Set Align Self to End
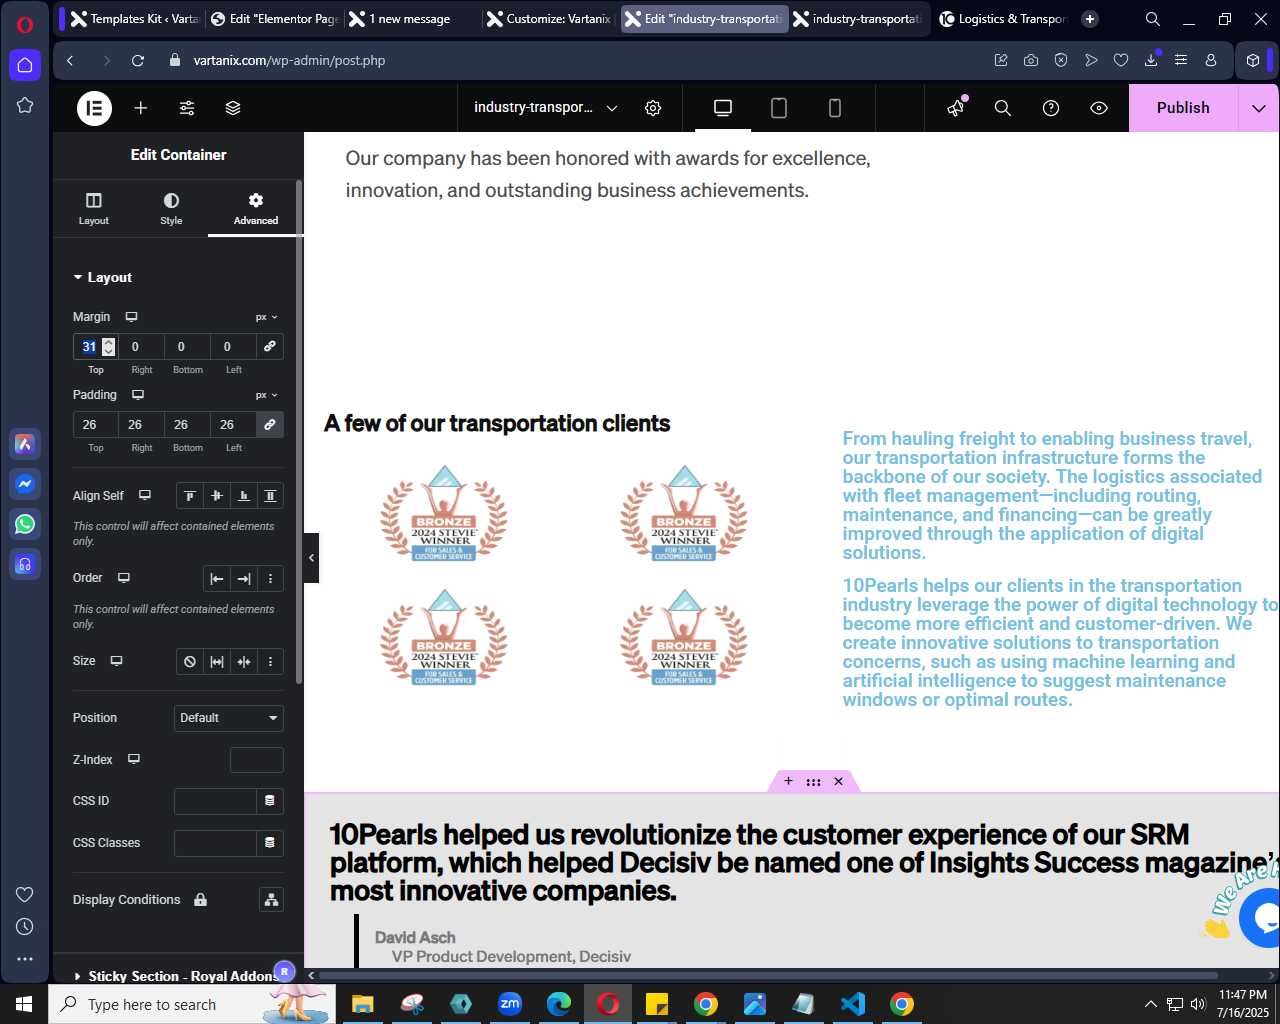The width and height of the screenshot is (1280, 1024). click(x=243, y=496)
